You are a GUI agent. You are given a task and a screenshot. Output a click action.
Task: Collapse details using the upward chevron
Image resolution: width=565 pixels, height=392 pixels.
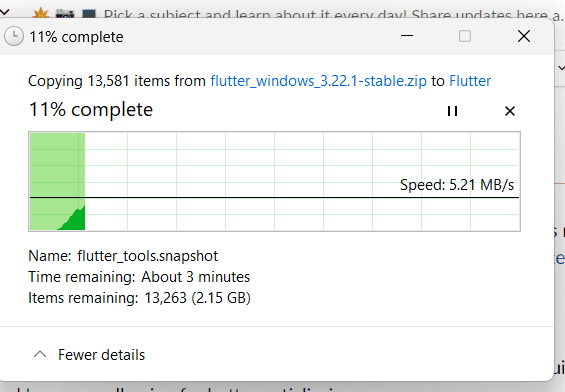pyautogui.click(x=40, y=355)
